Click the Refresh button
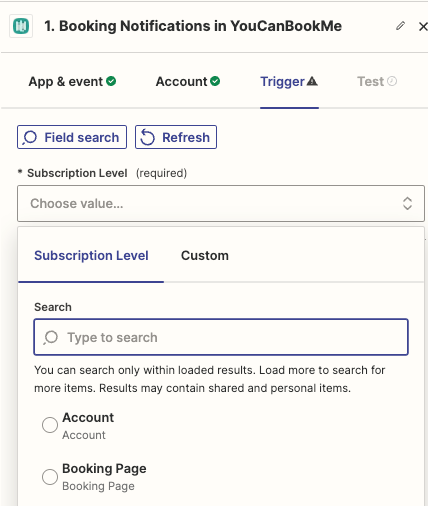 point(176,137)
